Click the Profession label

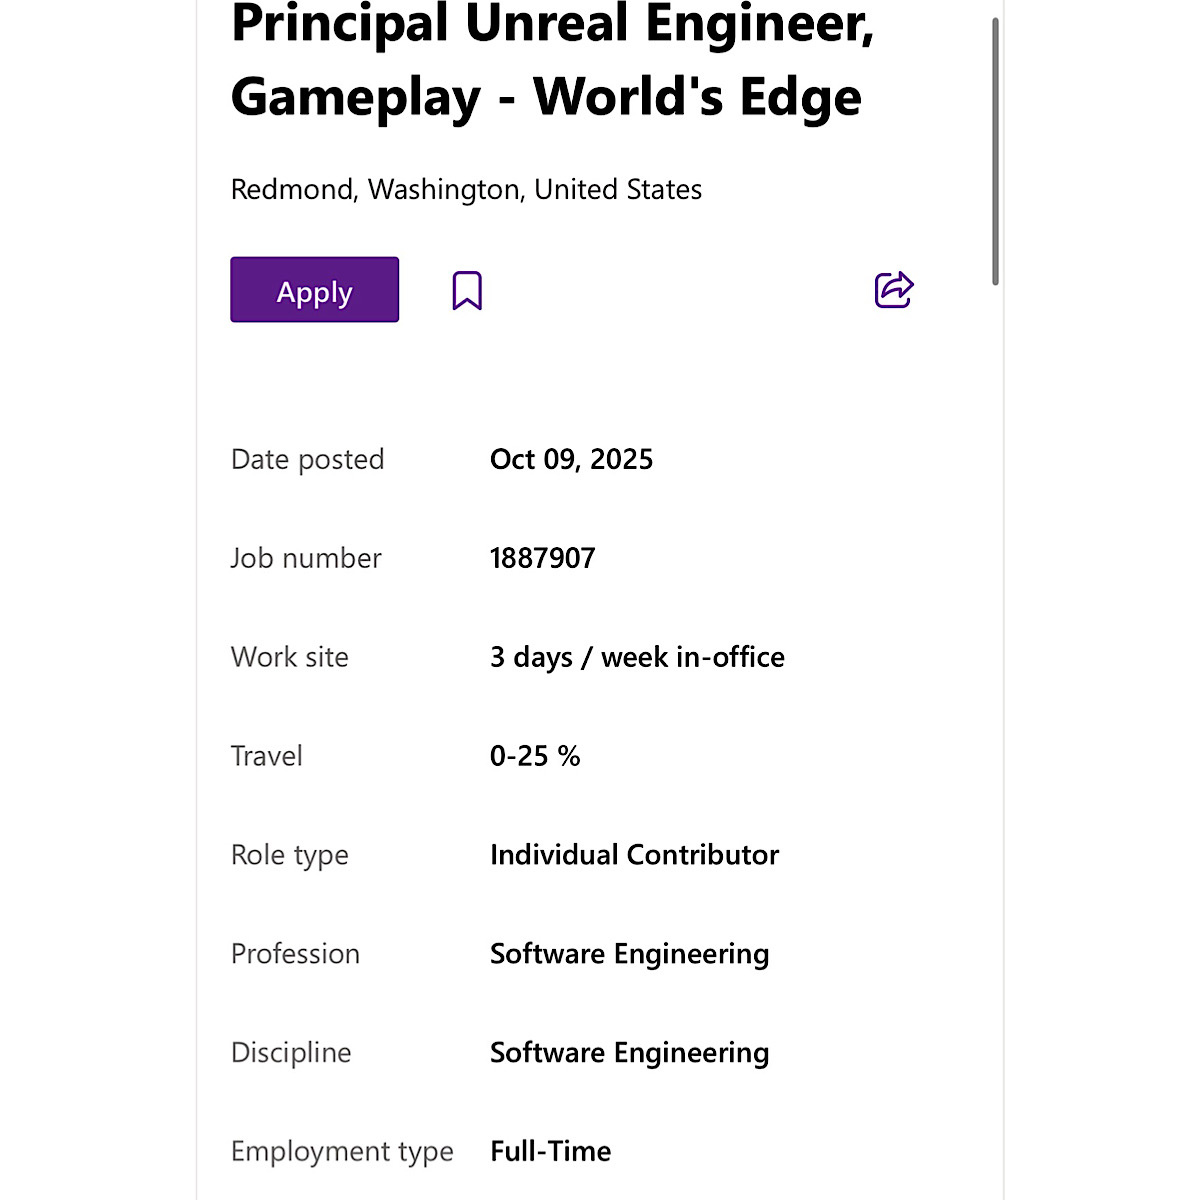point(295,954)
